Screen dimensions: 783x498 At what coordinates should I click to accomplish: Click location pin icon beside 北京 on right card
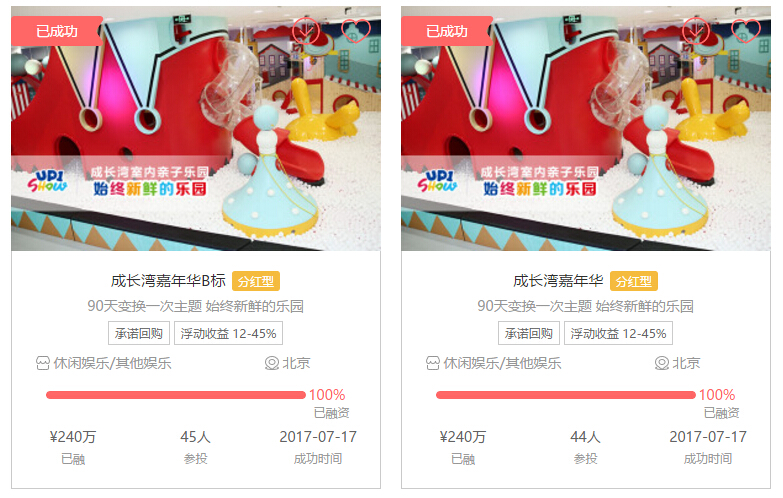pos(662,363)
